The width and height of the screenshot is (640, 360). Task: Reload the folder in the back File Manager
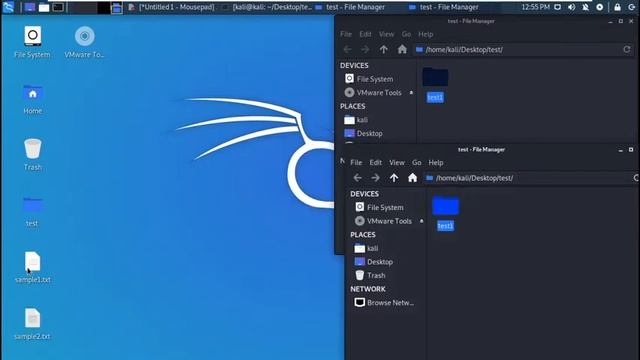(627, 49)
